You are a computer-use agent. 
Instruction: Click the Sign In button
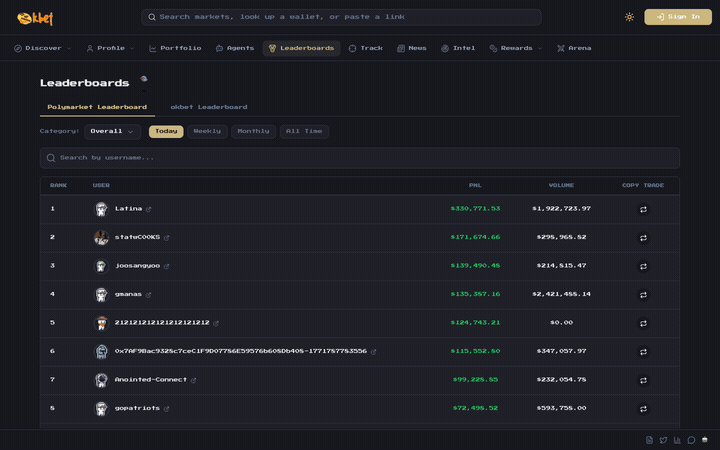pos(678,17)
